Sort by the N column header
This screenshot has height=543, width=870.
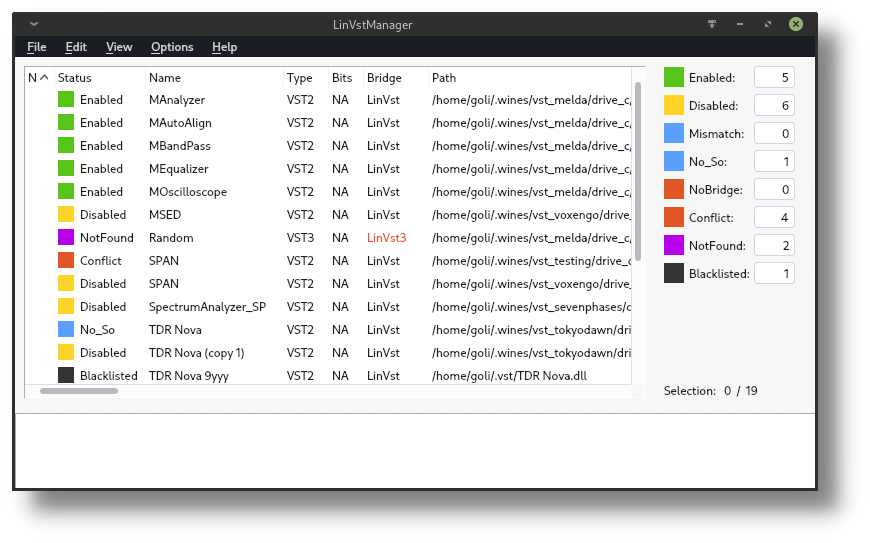pos(39,78)
